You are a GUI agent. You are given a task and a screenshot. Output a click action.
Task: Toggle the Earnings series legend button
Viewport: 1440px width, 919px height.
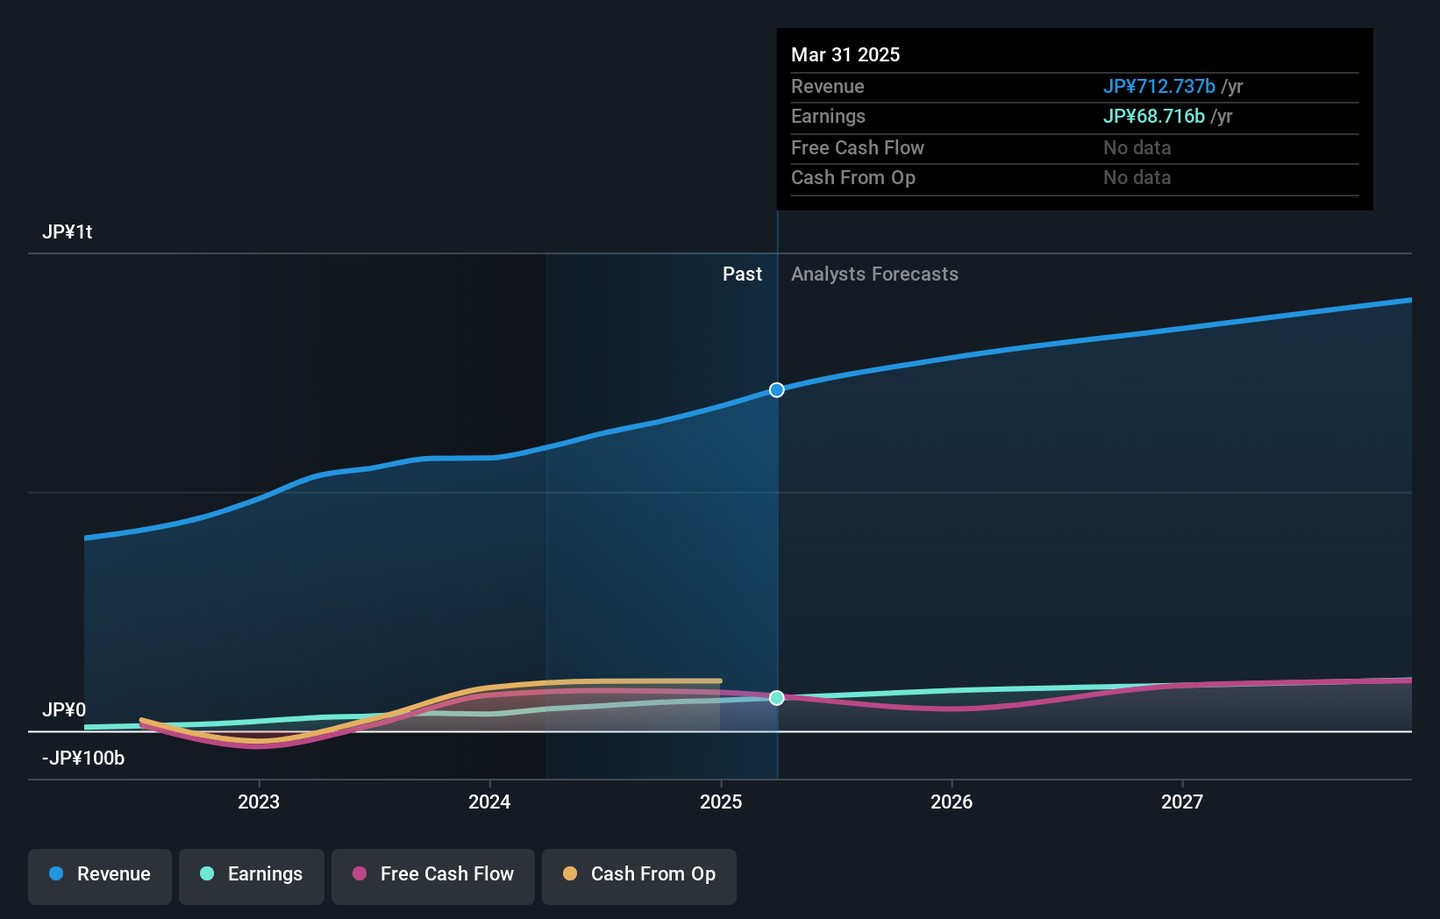(251, 875)
